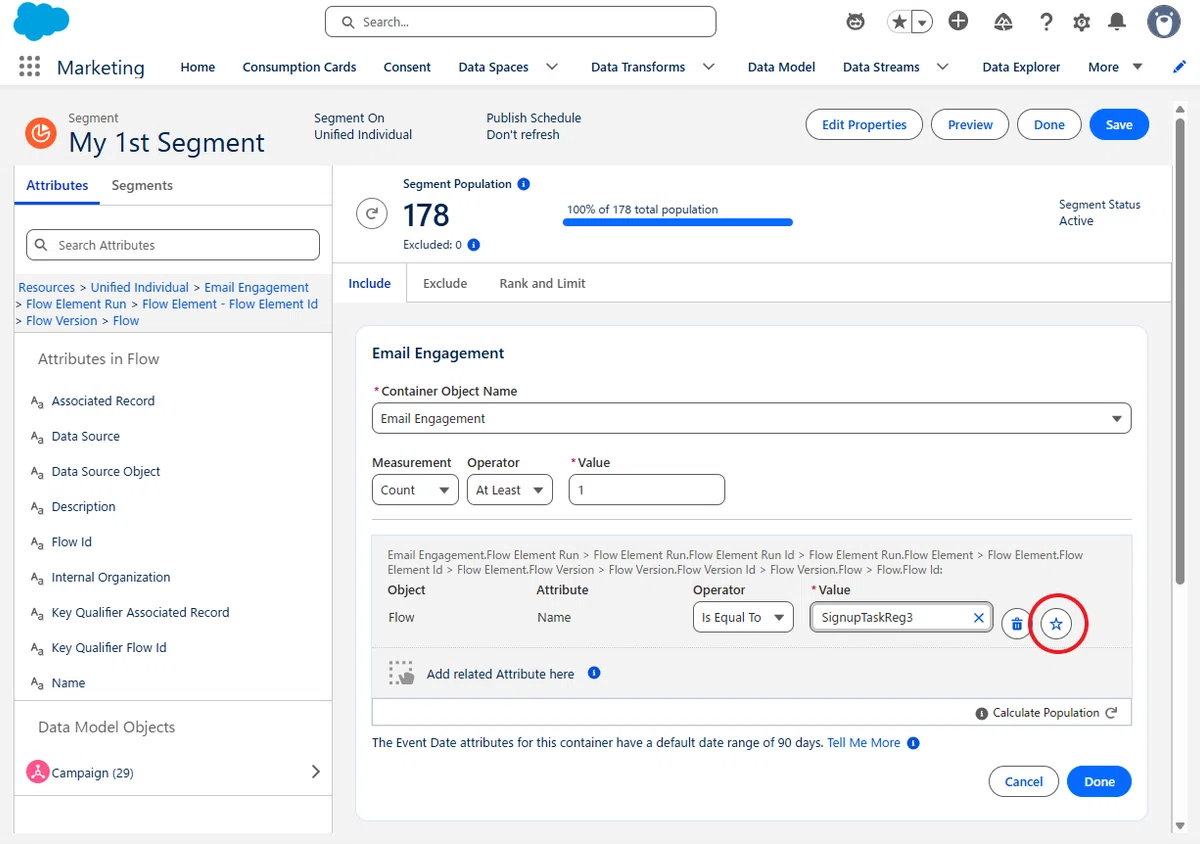Switch to the Exclude tab
1200x844 pixels.
[x=445, y=283]
